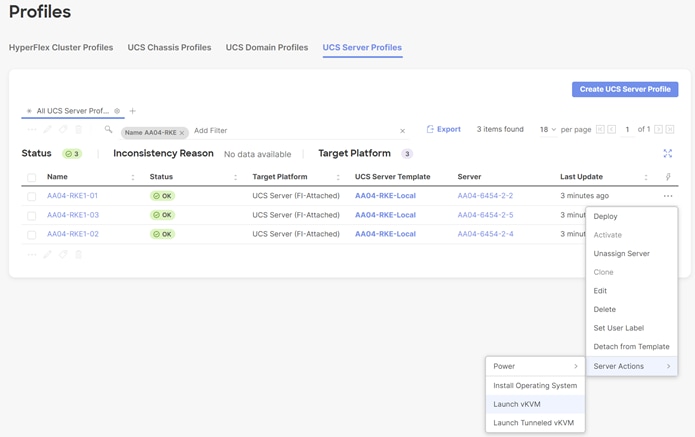This screenshot has height=437, width=695.
Task: Open profile AA04-RKE1-03
Action: (x=73, y=215)
